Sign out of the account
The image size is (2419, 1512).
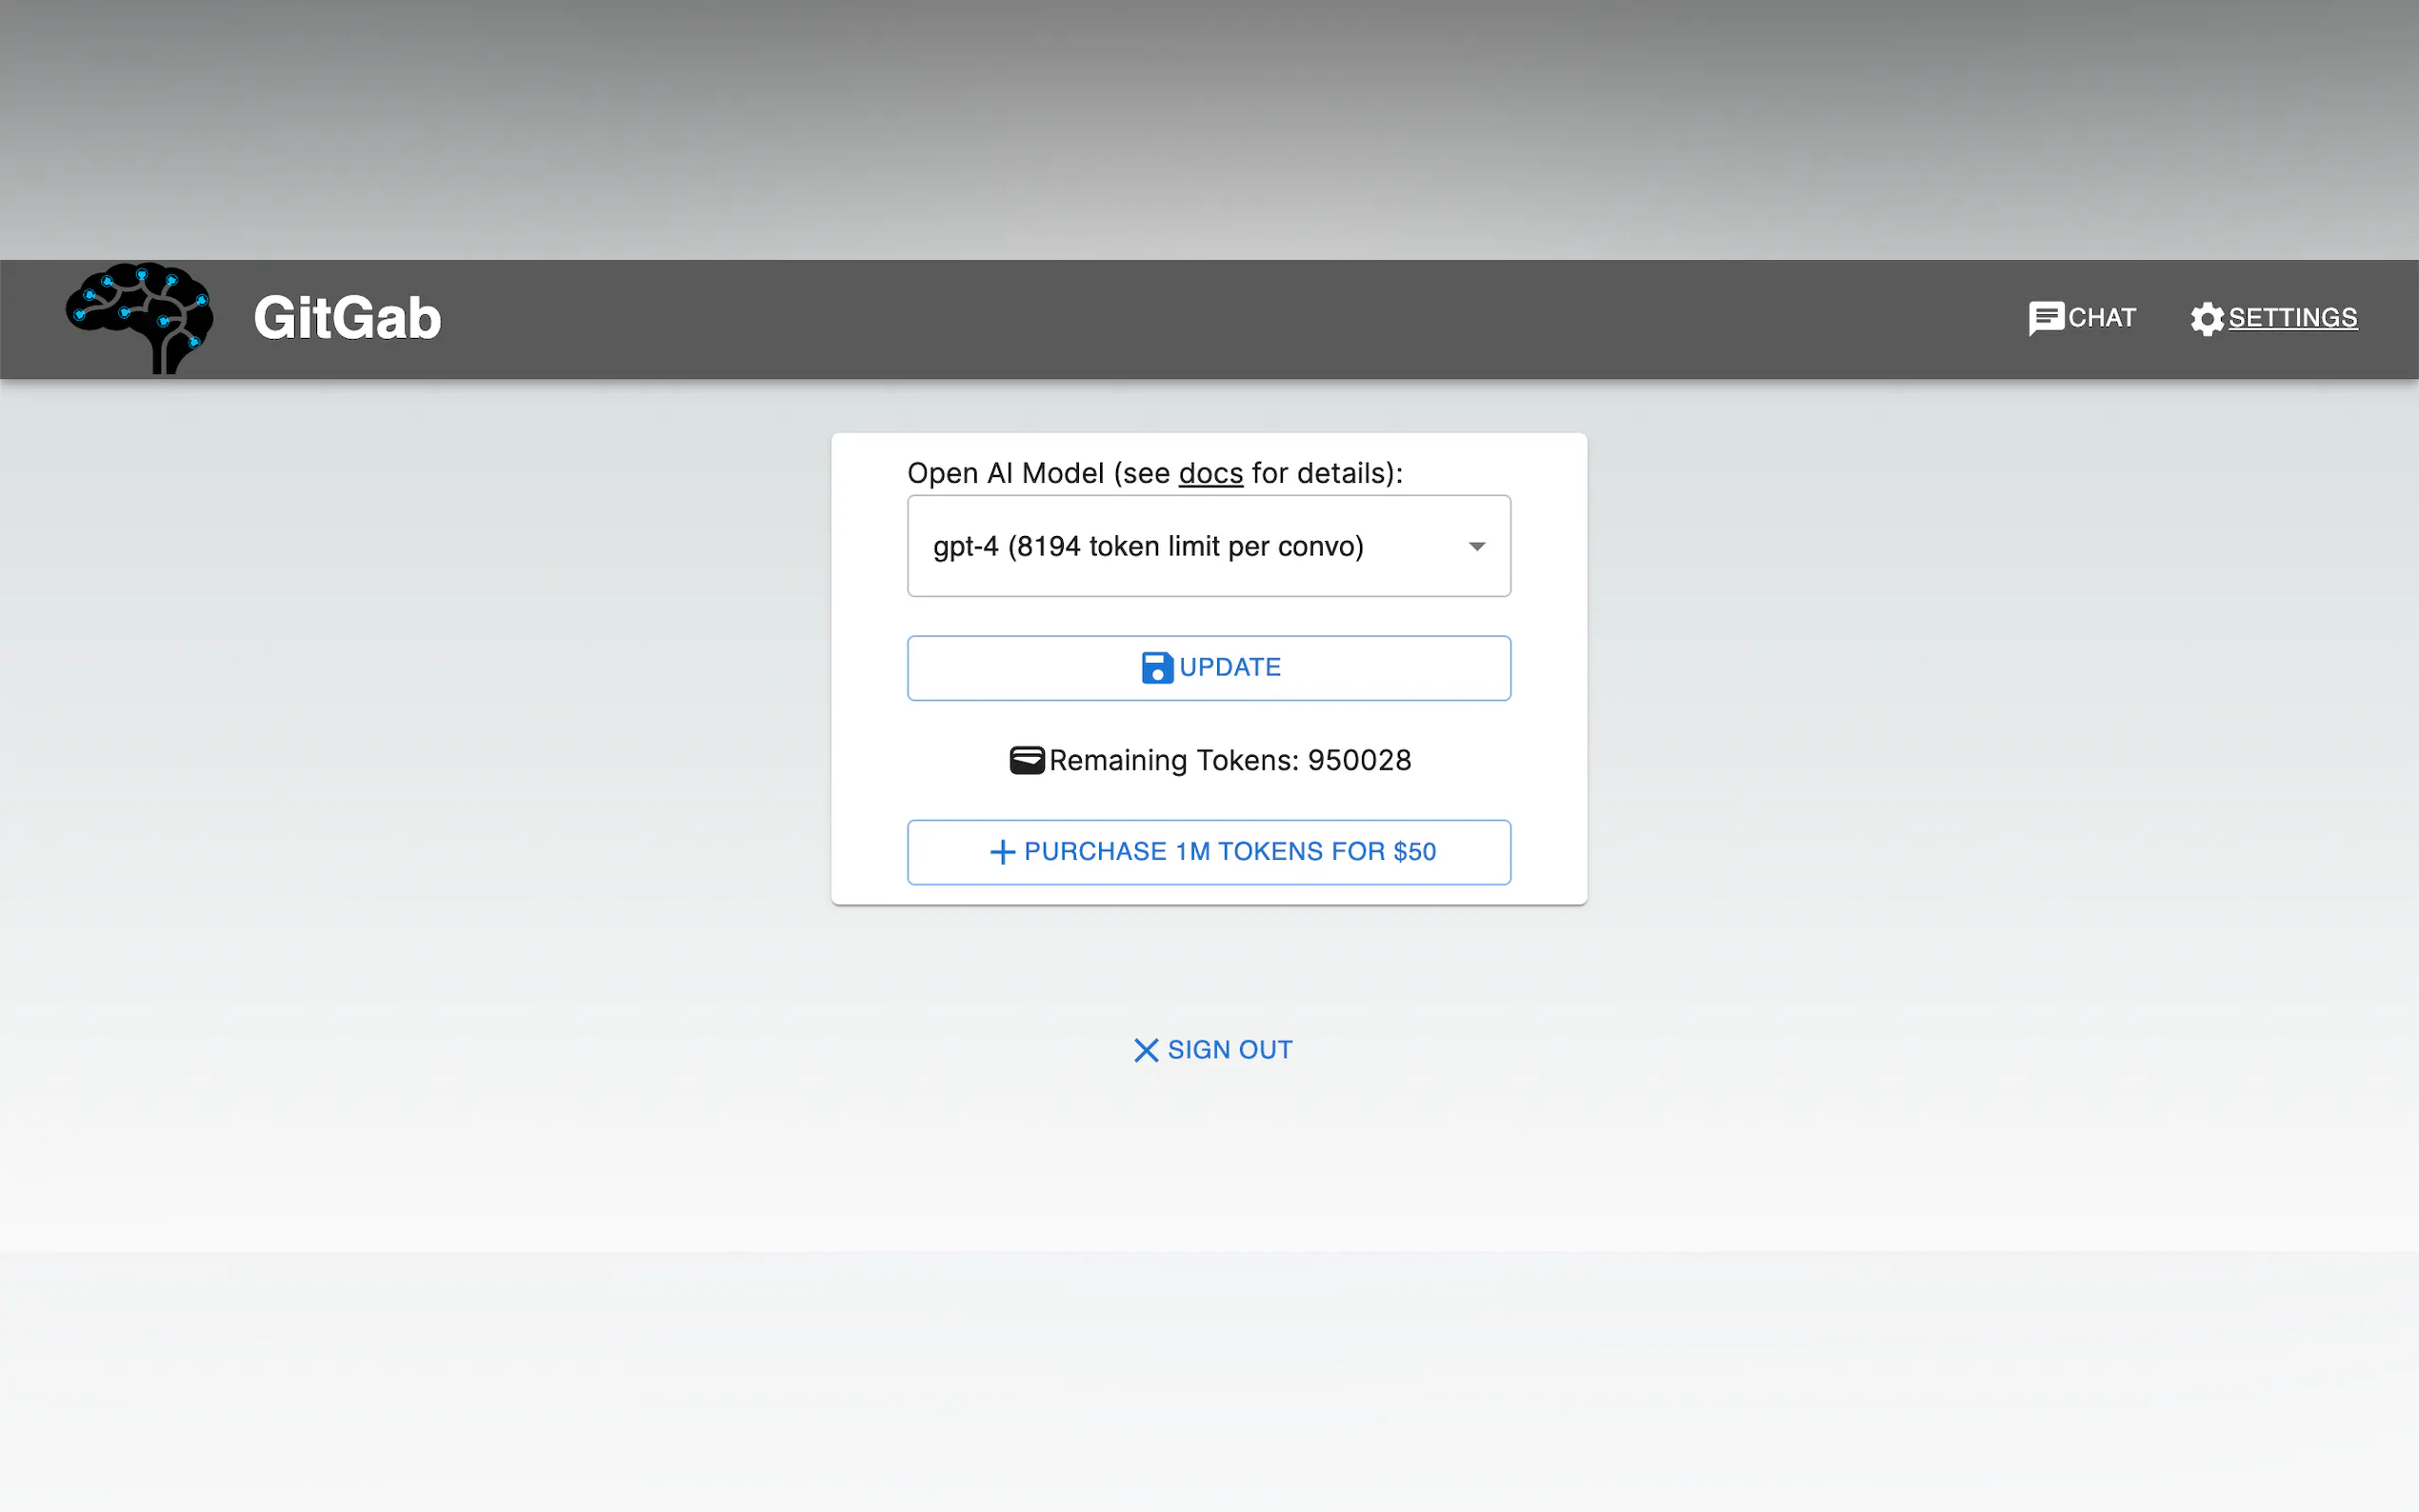(1229, 1050)
